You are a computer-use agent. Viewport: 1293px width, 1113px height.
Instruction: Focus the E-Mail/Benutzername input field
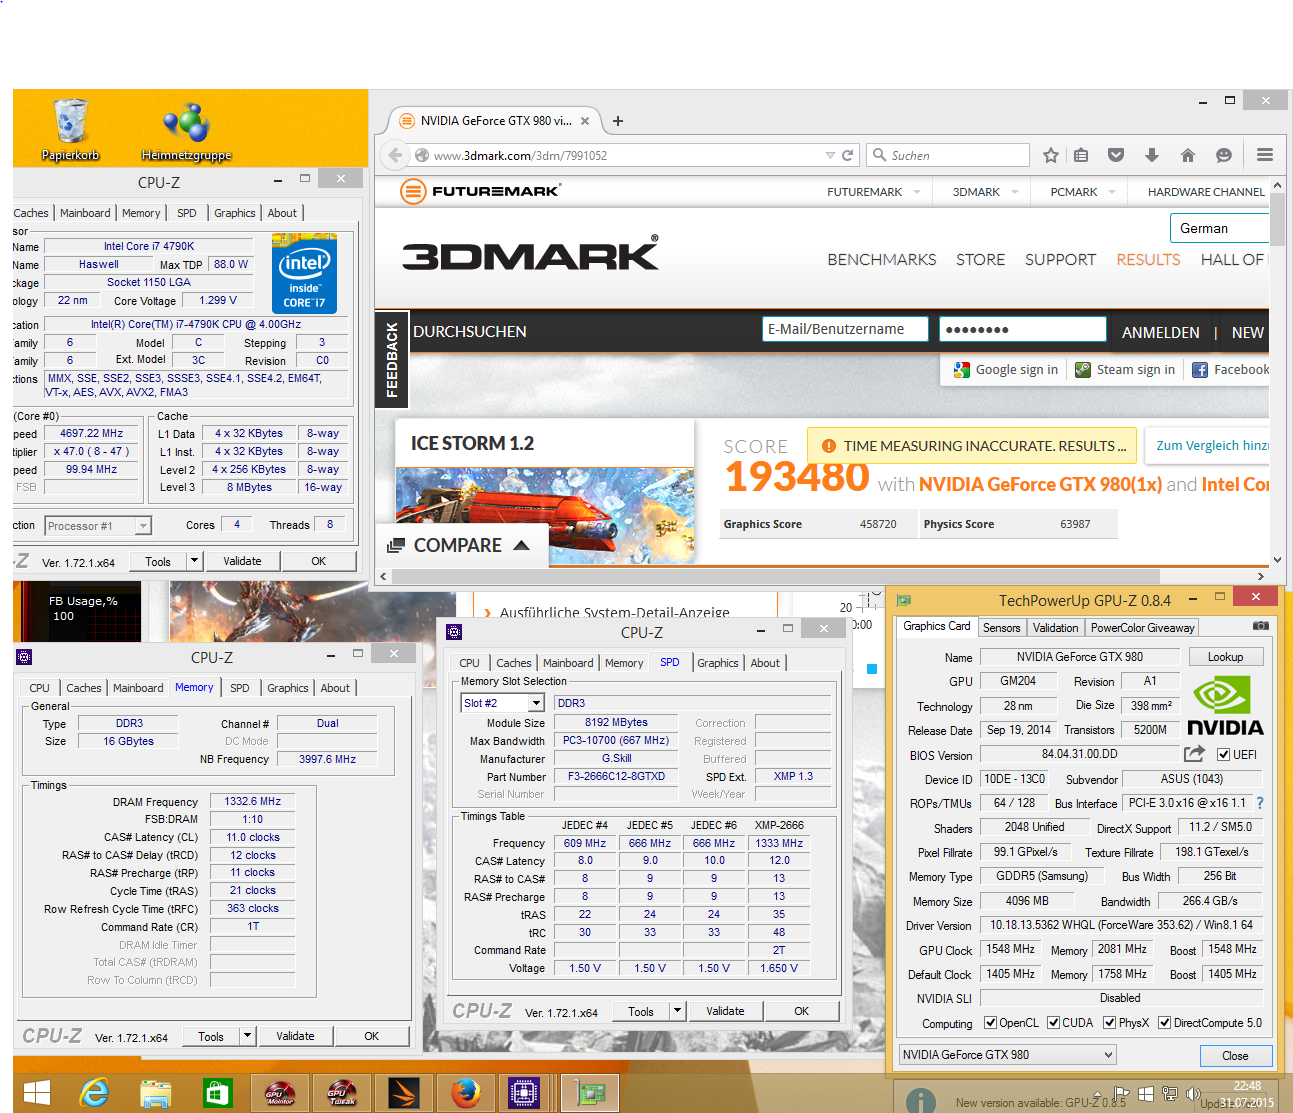pos(845,329)
